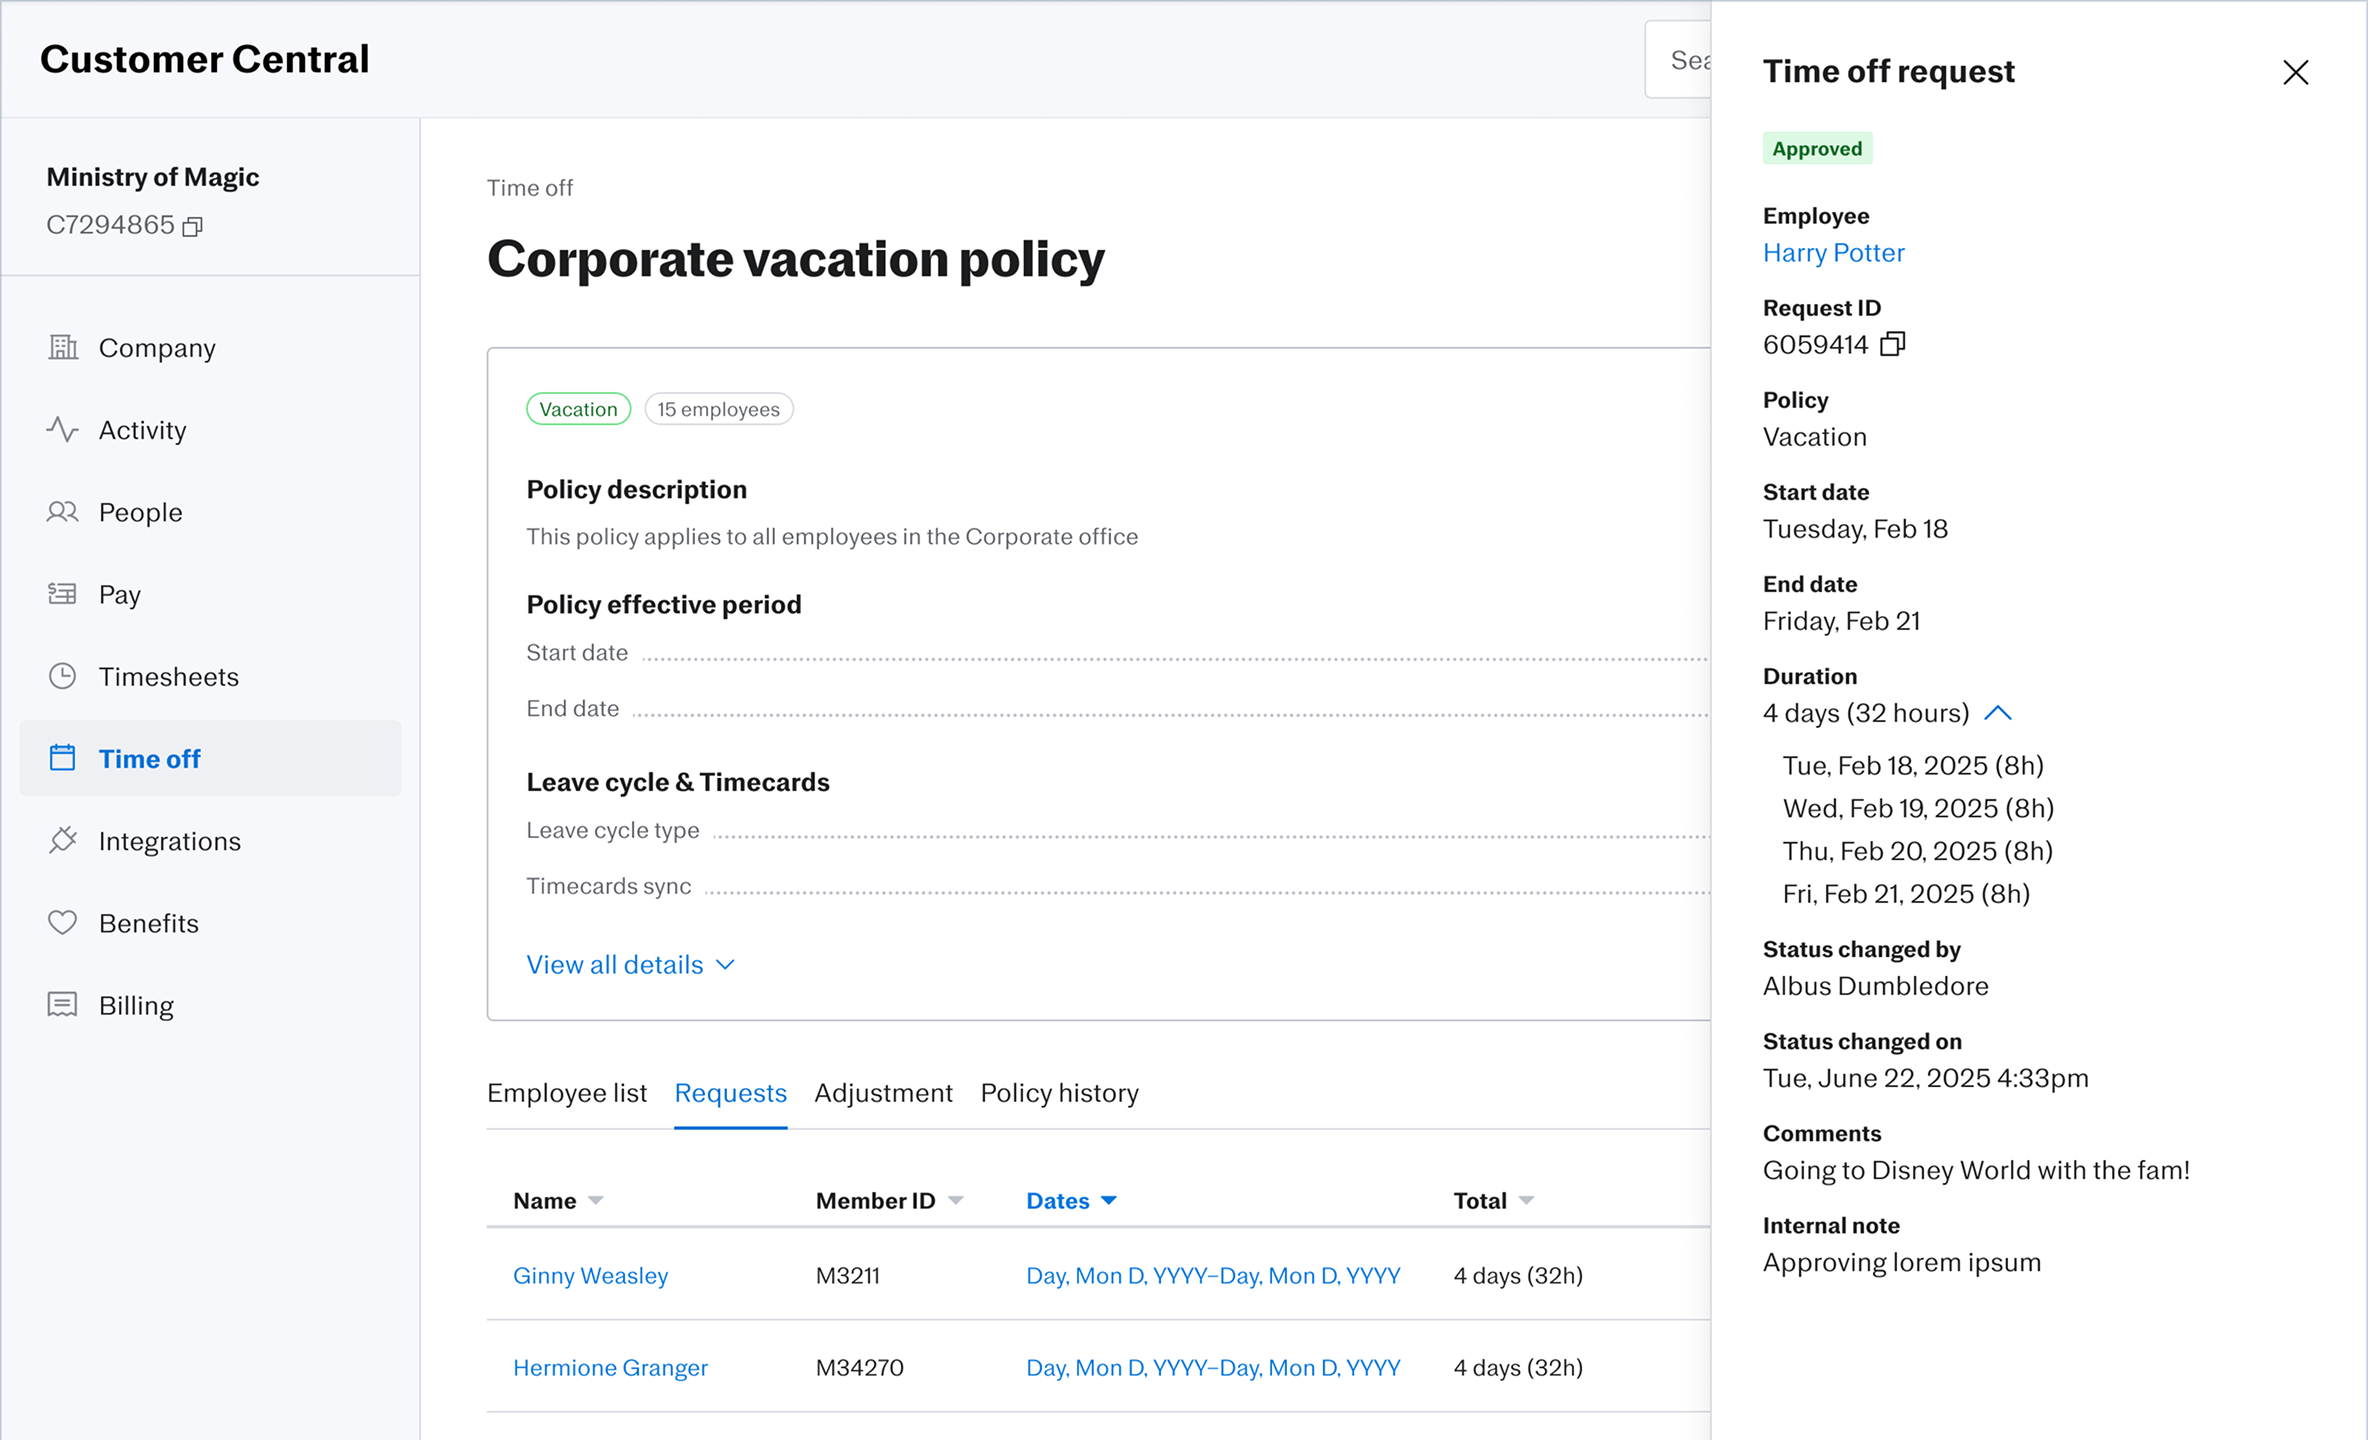Sort by Name column arrow
Image resolution: width=2368 pixels, height=1440 pixels.
596,1201
